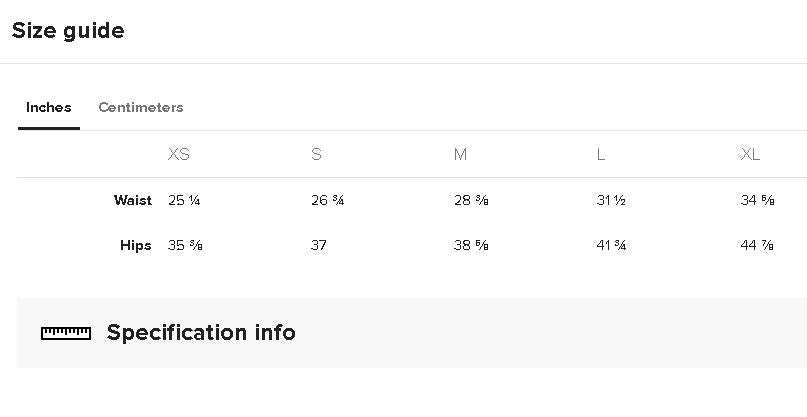Select the XS size column header
The width and height of the screenshot is (807, 417).
[x=179, y=154]
